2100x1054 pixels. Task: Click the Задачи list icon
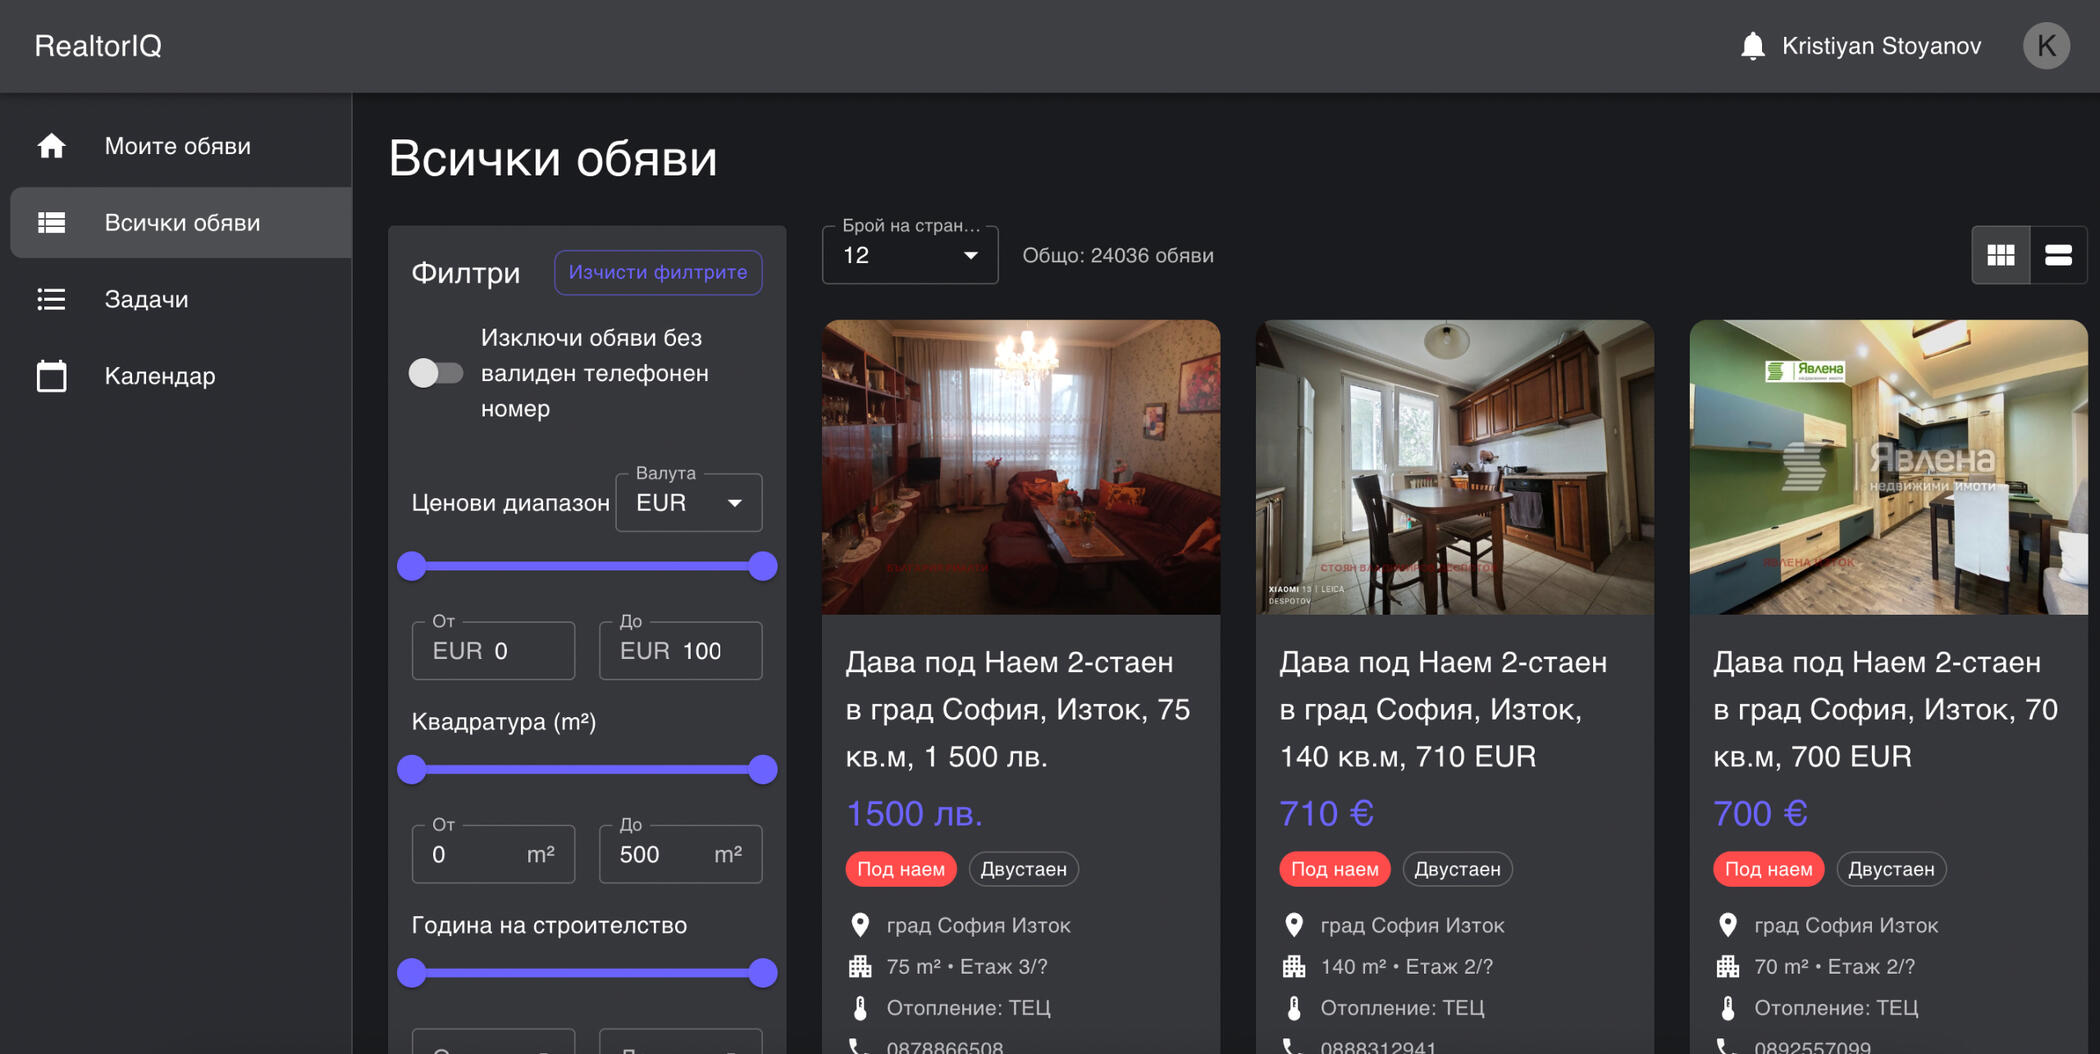coord(51,299)
